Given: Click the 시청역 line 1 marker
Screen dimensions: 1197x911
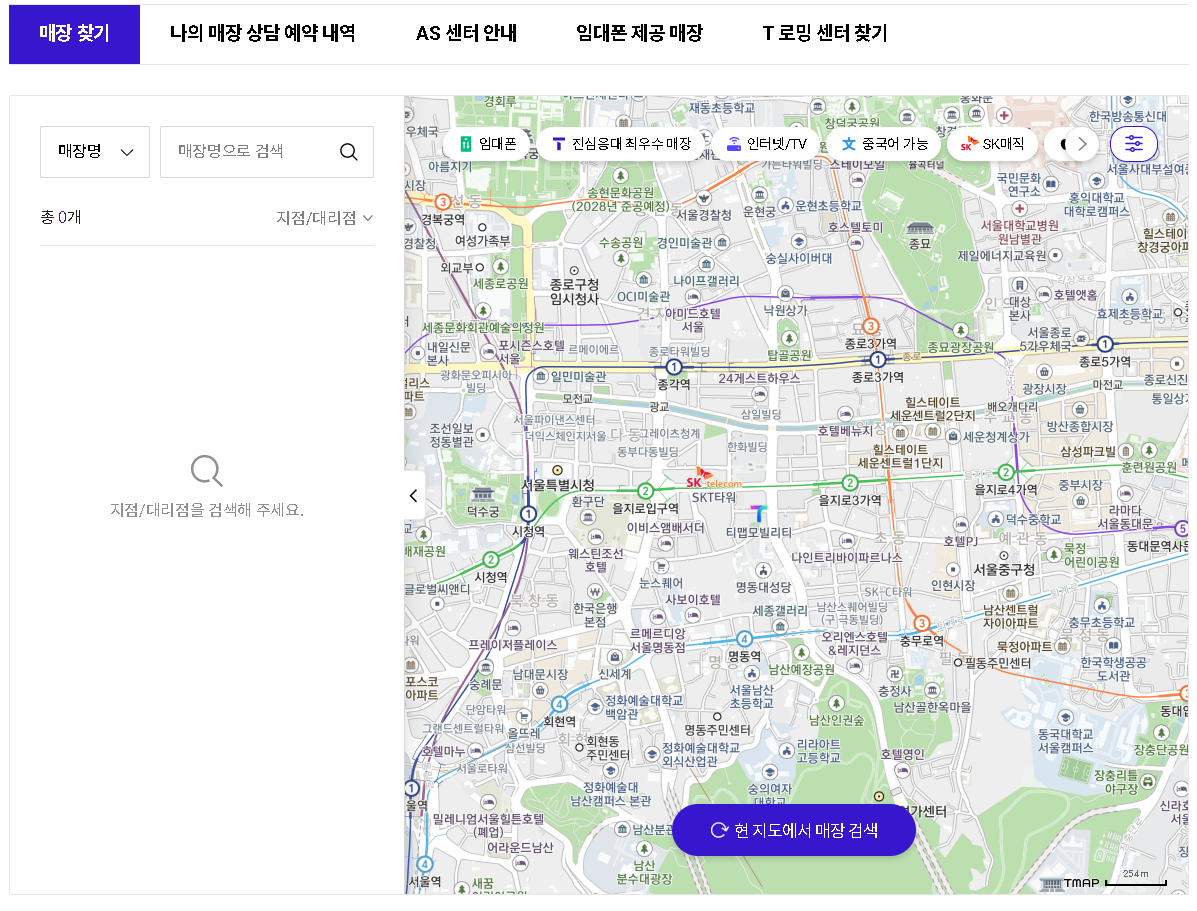Looking at the screenshot, I should click(x=528, y=514).
